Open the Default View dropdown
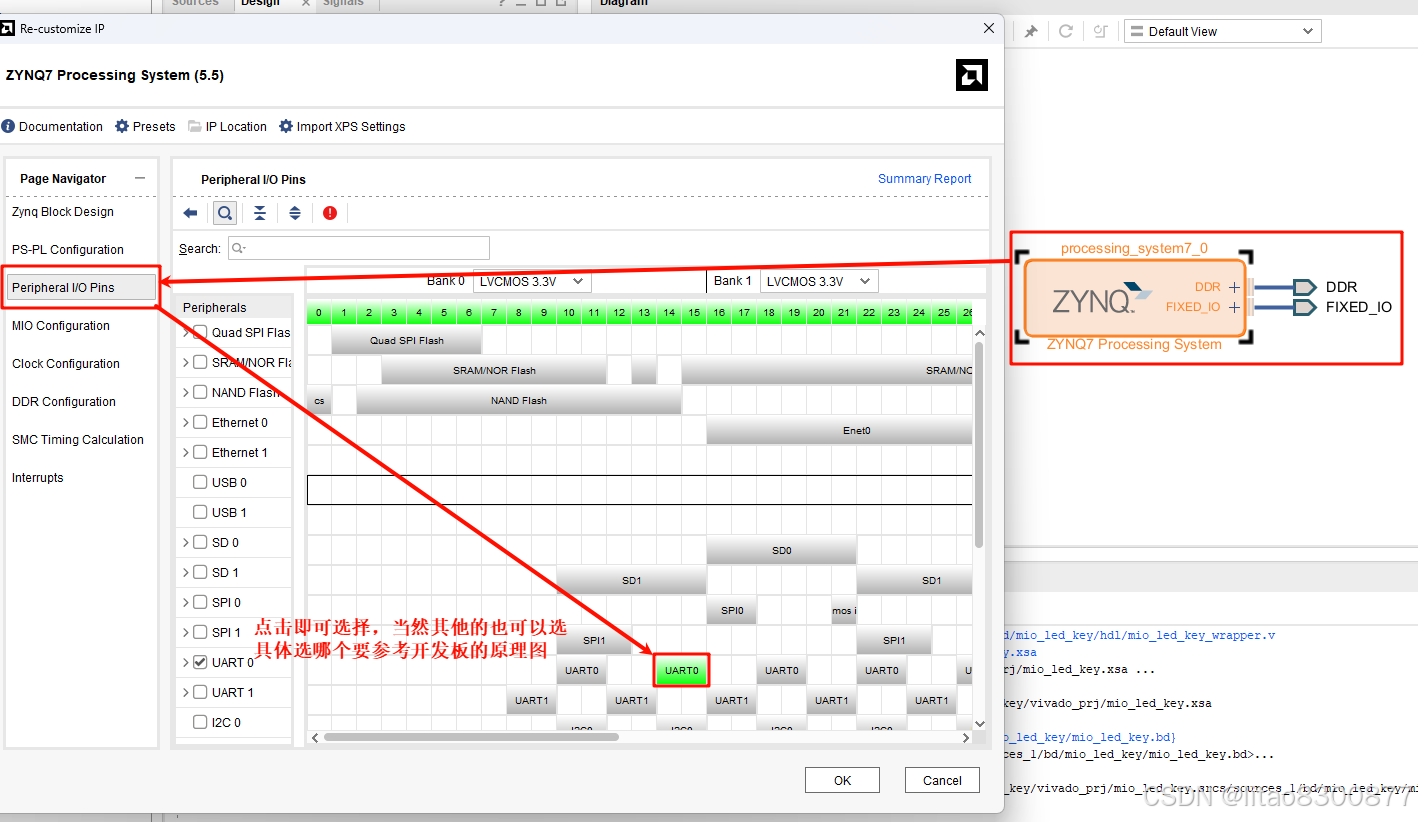Viewport: 1418px width, 822px height. point(1222,31)
